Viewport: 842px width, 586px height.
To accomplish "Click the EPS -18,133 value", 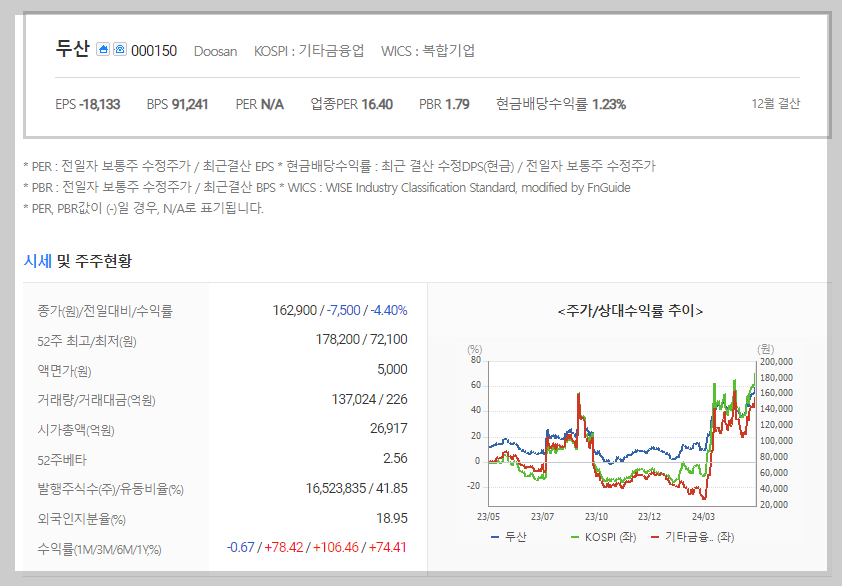I will [x=88, y=104].
